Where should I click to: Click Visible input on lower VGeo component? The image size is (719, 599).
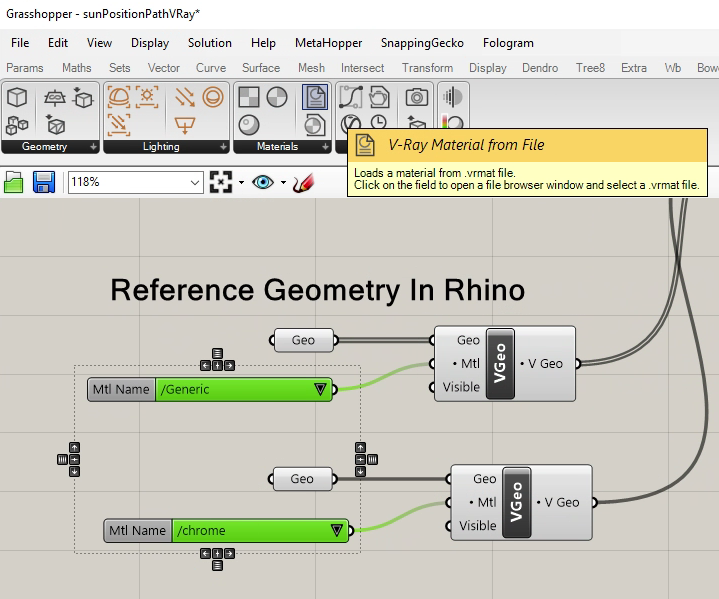[477, 526]
